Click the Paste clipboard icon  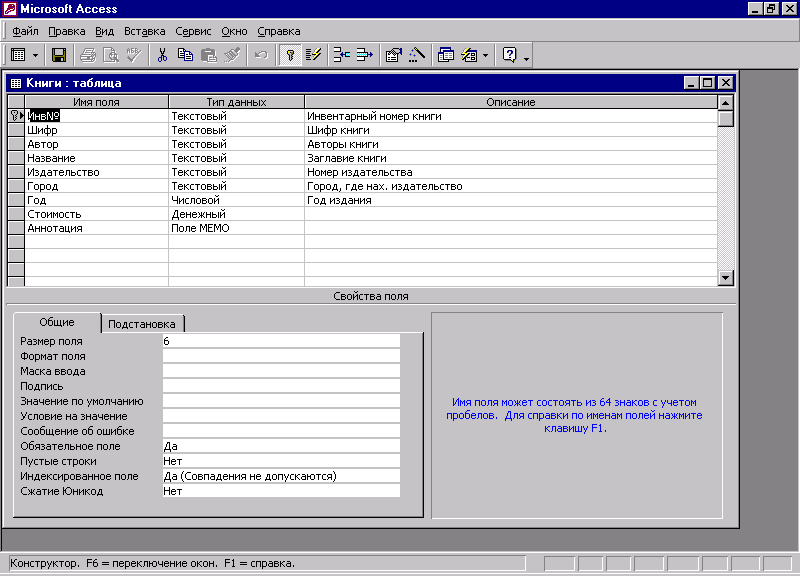tap(209, 55)
